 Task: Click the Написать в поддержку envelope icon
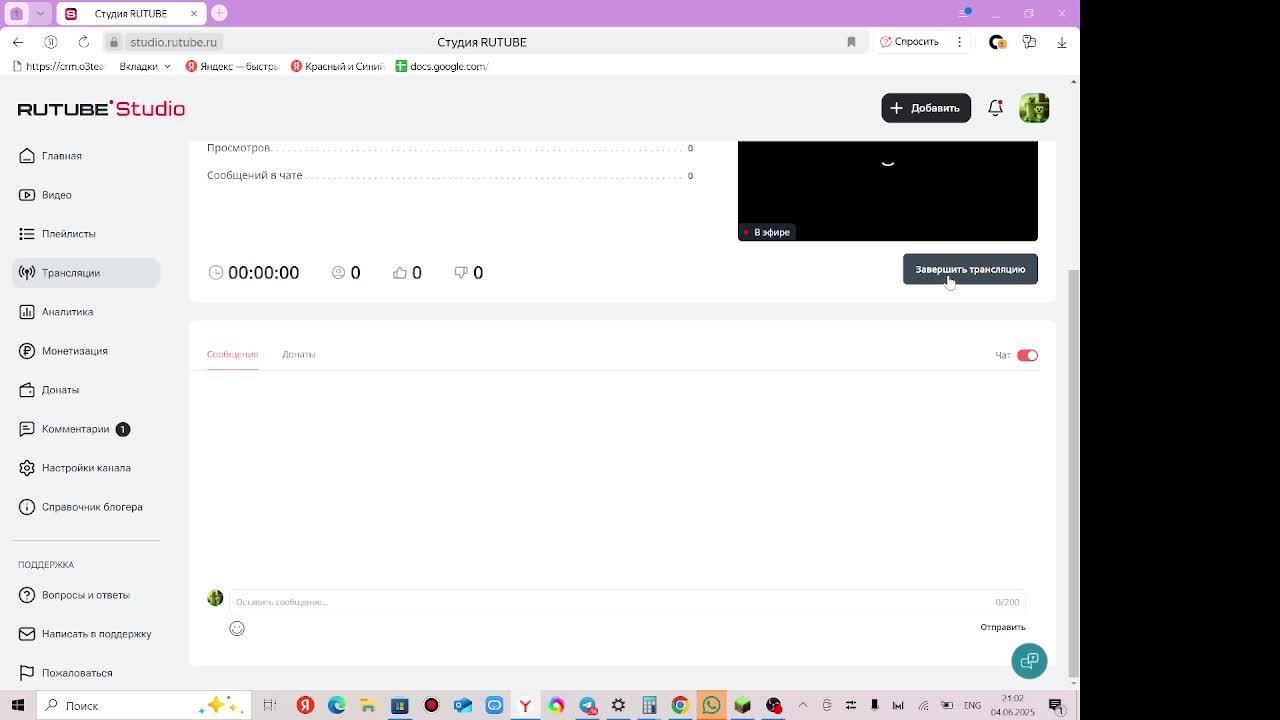coord(27,634)
